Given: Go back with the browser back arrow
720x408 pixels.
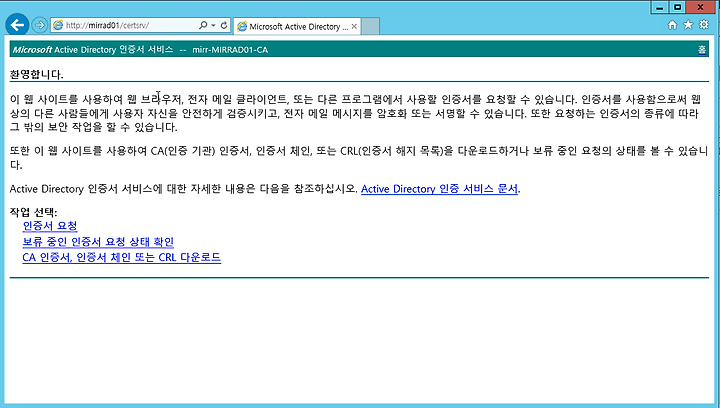Looking at the screenshot, I should tap(17, 25).
